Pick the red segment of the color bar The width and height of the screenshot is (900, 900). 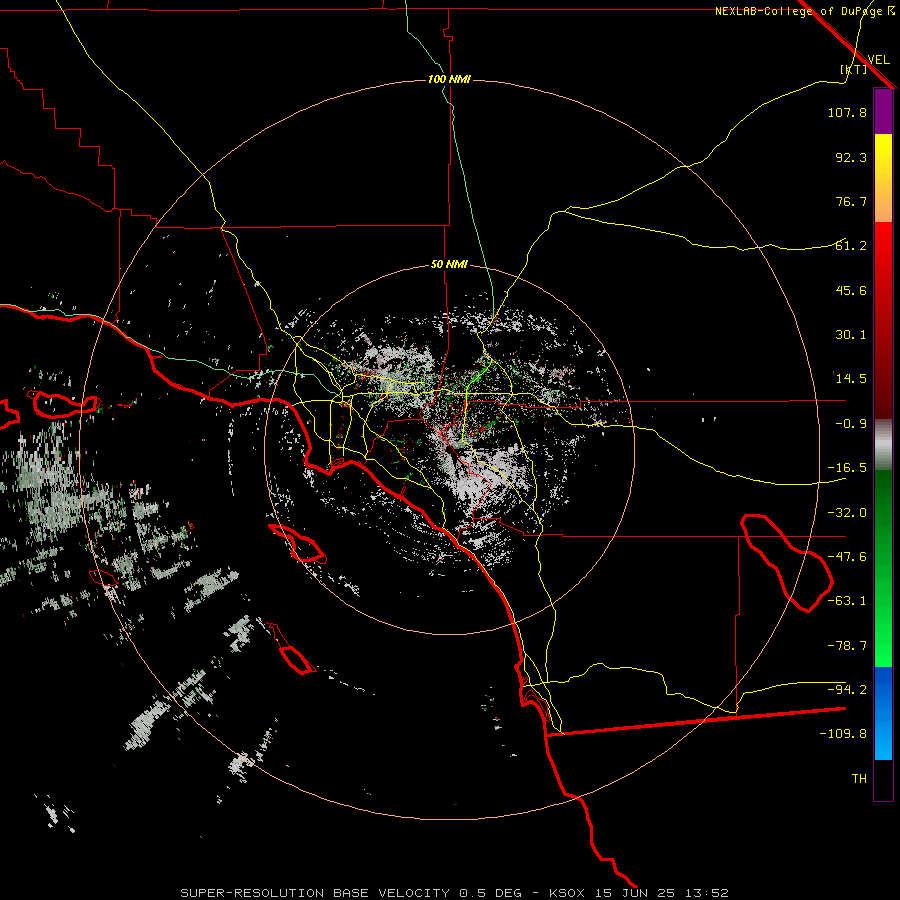(x=883, y=320)
